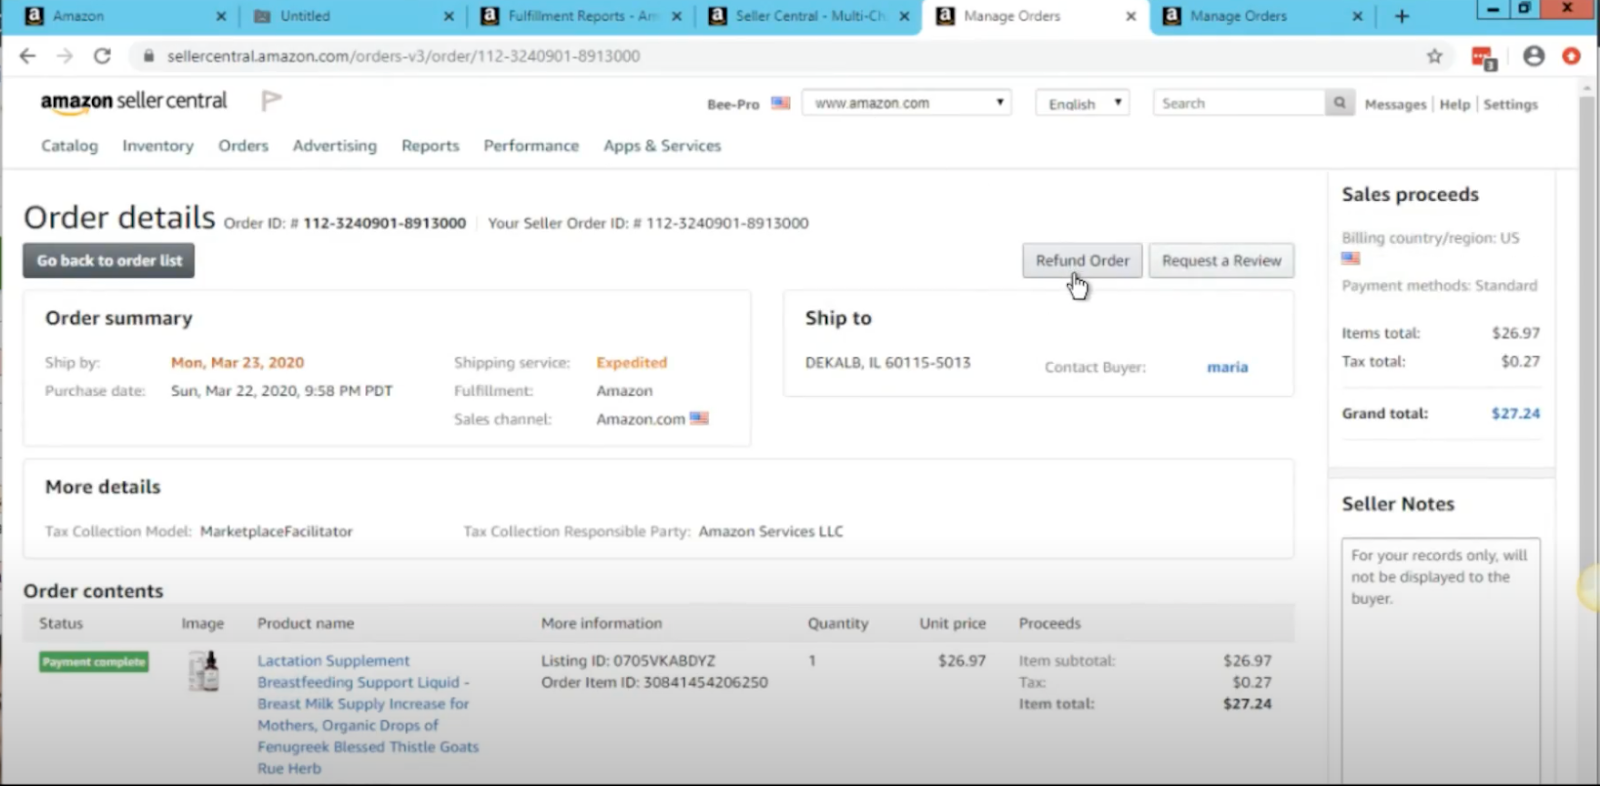Switch to the last Manage Orders tab
The height and width of the screenshot is (786, 1600).
click(x=1262, y=16)
